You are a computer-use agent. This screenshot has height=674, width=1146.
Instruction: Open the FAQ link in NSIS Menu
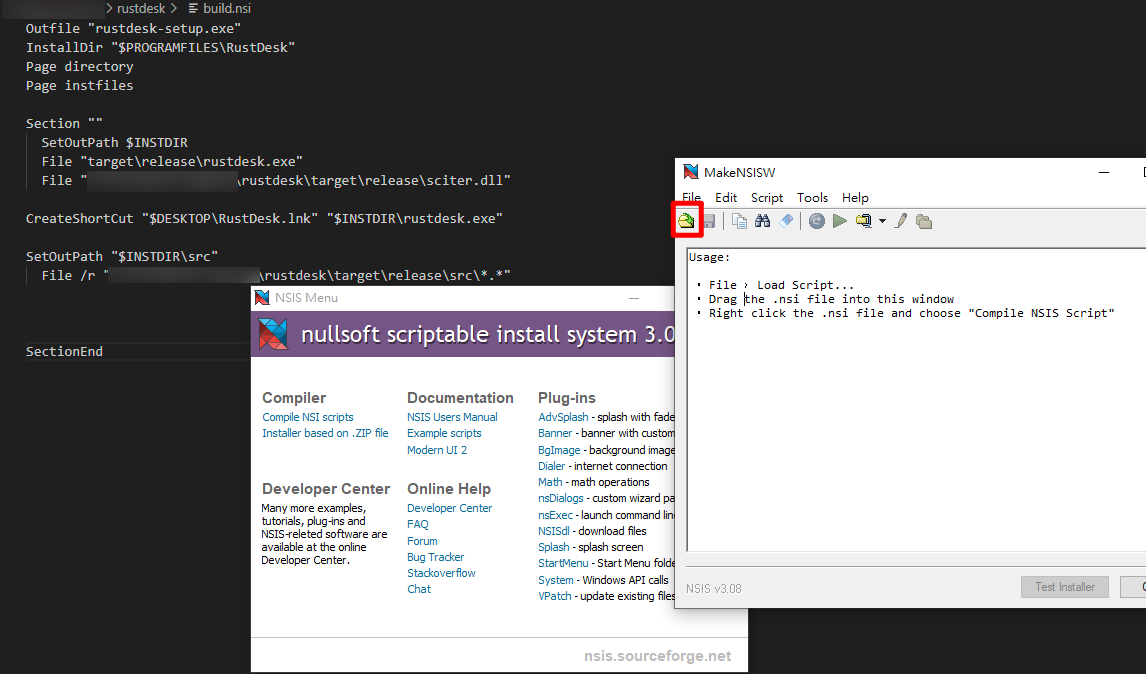(x=418, y=524)
